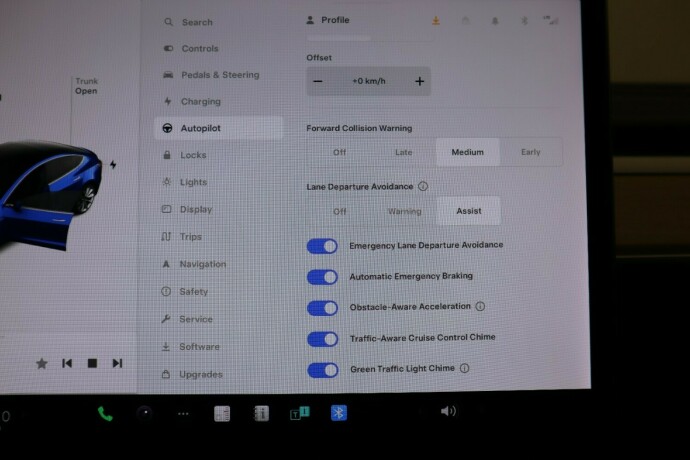Tap the Bluetooth icon in the bottom bar
Viewport: 690px width, 460px height.
pos(339,412)
